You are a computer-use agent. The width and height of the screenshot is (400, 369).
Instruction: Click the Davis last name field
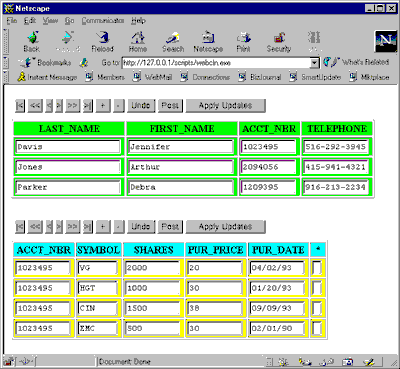click(x=68, y=147)
